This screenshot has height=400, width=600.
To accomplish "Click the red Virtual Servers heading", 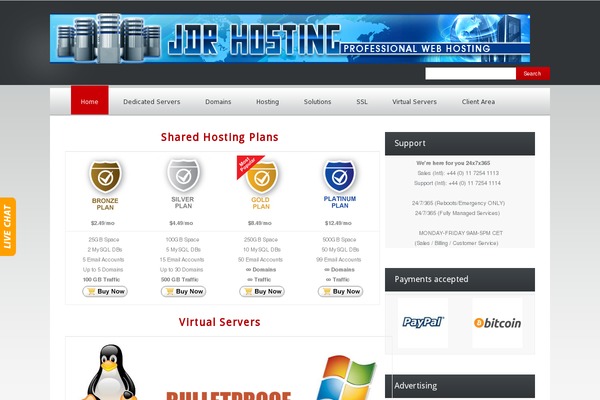I will point(220,322).
